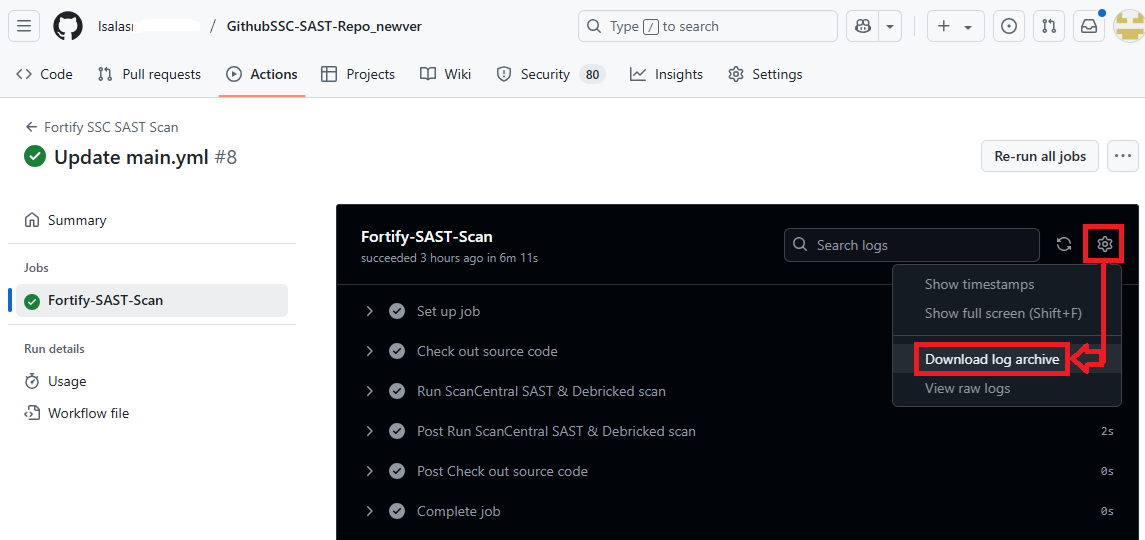Viewport: 1145px width, 540px height.
Task: Click the Fortify-SAST-Scan log header title
Action: click(x=426, y=237)
